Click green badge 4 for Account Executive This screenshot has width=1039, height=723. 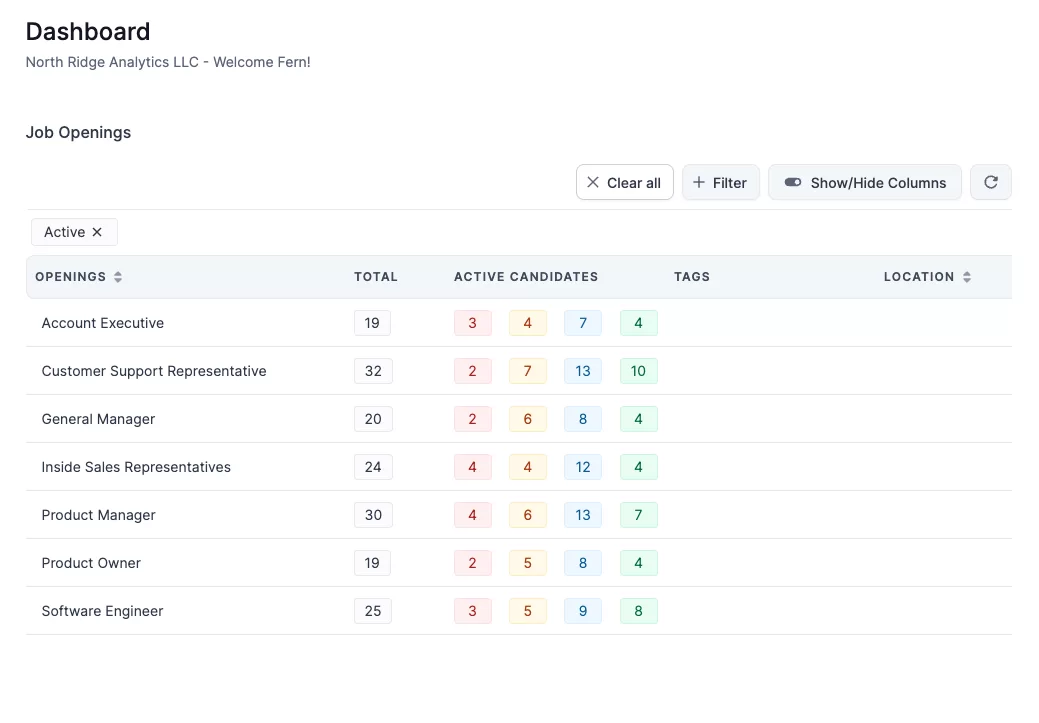tap(639, 323)
